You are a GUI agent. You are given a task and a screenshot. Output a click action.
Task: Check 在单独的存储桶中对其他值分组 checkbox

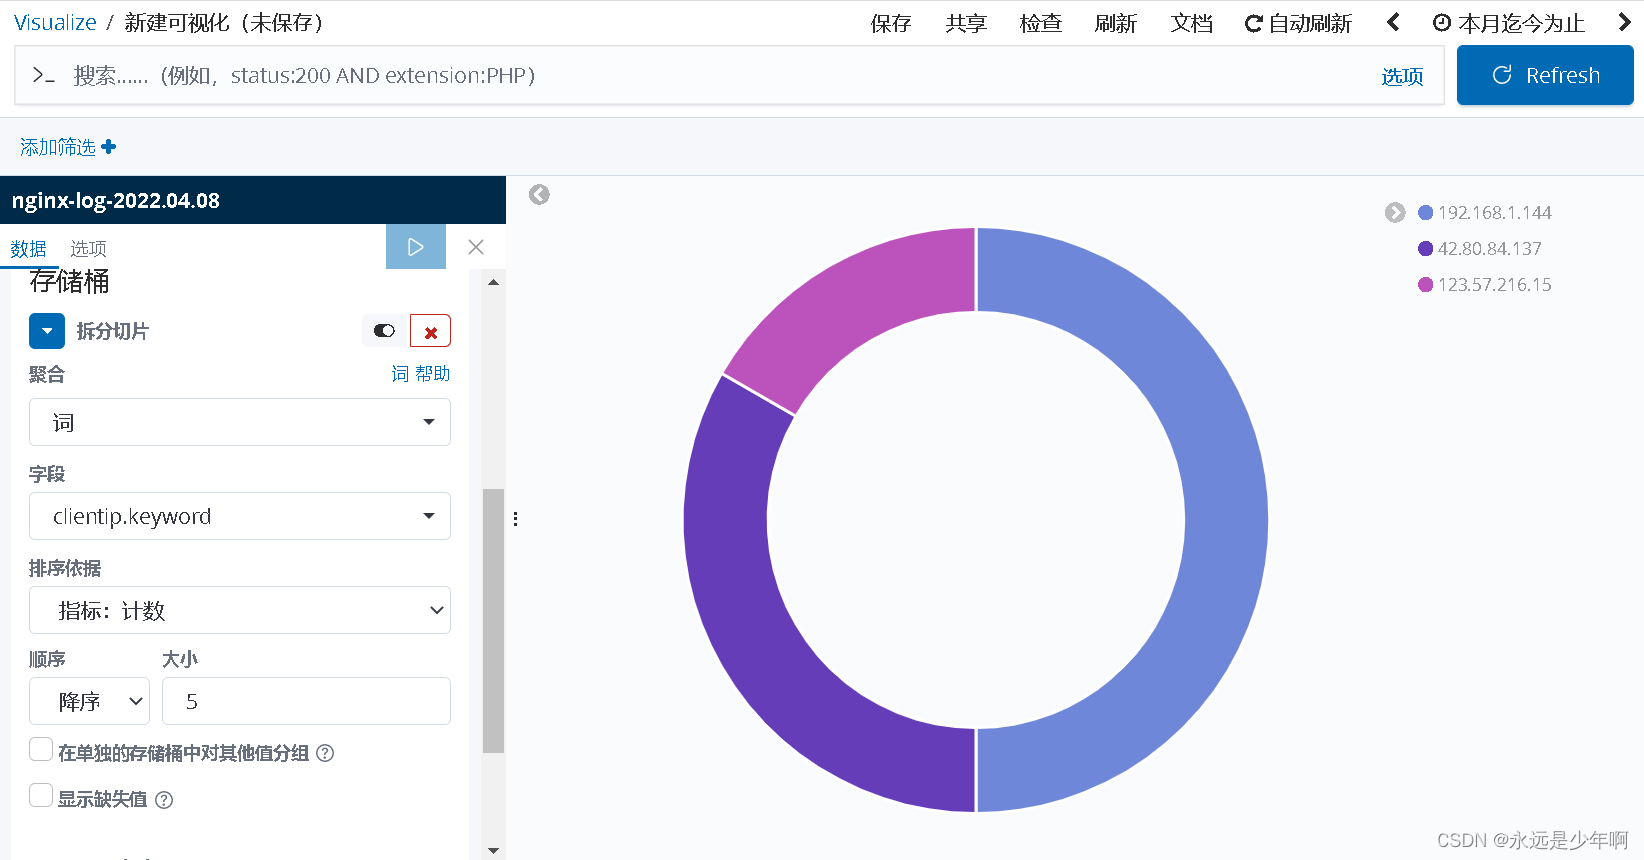[41, 750]
